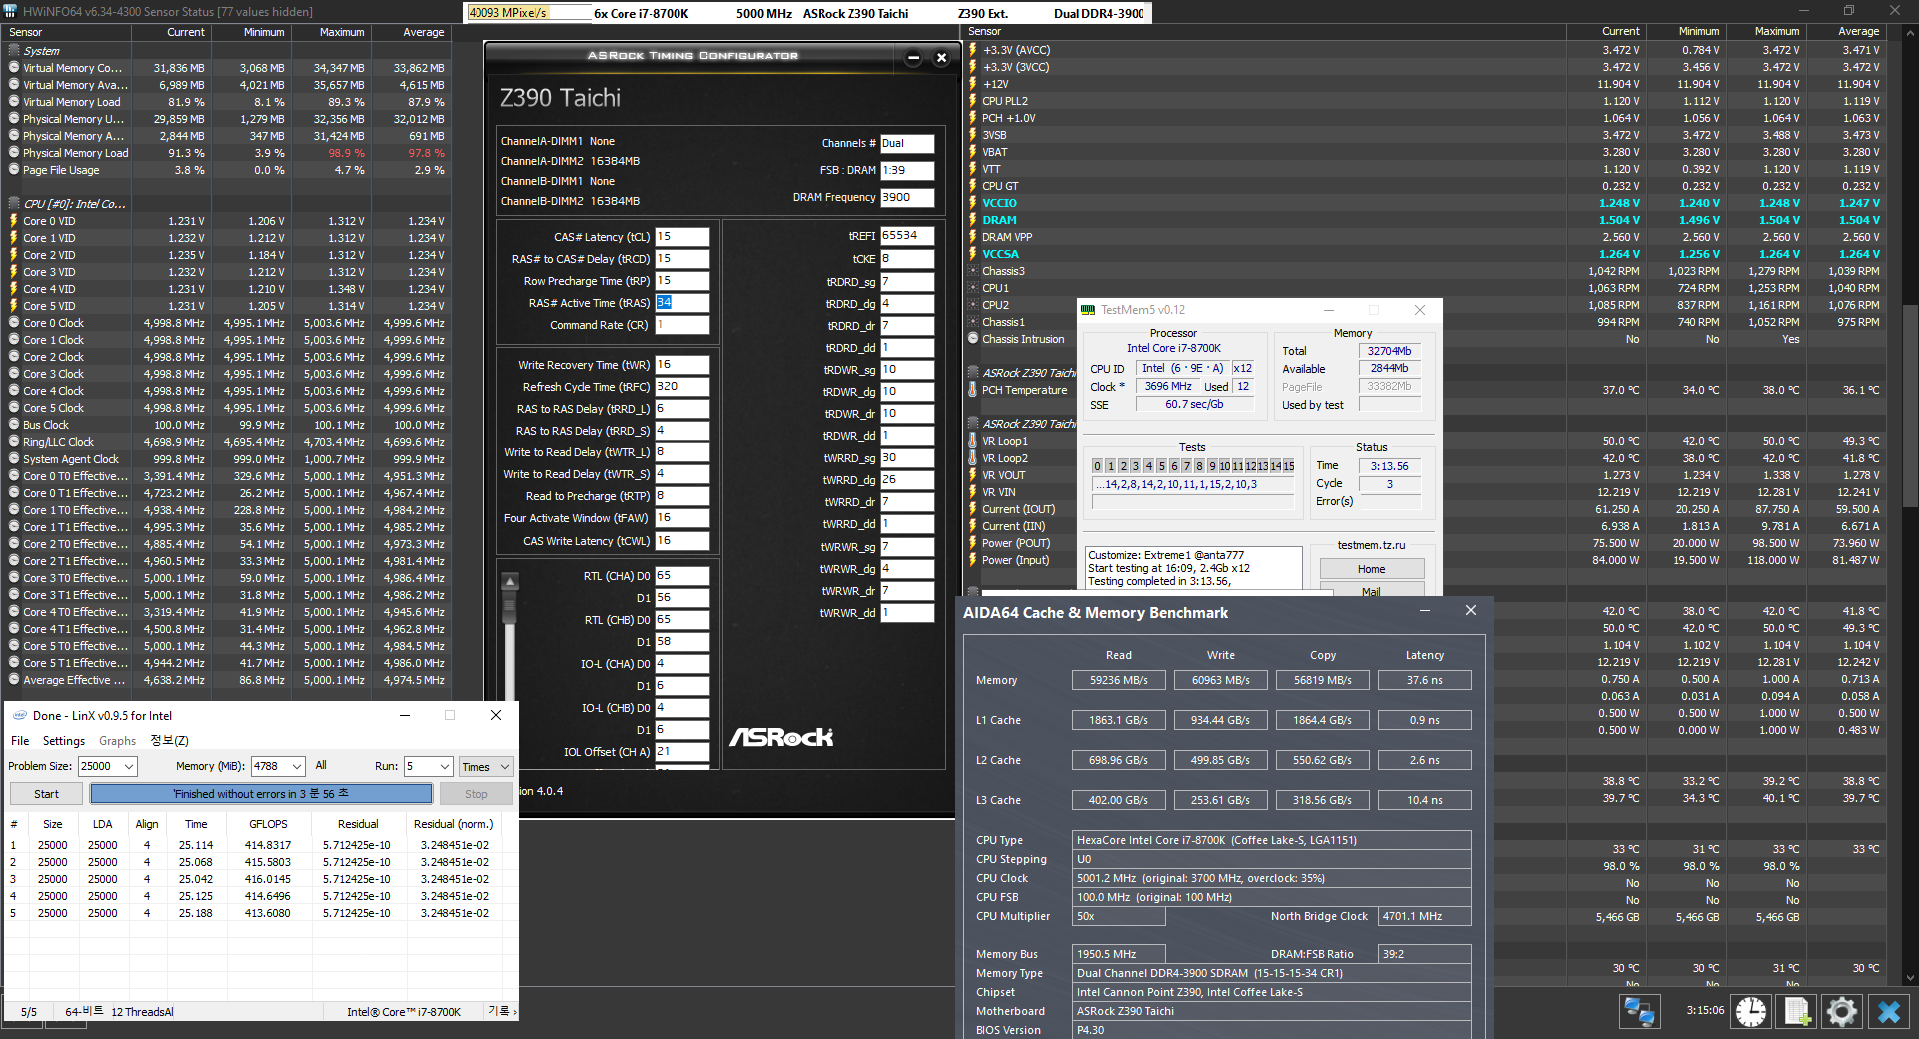The width and height of the screenshot is (1919, 1039).
Task: Click icon beside Page File Usage sensor
Action: point(14,169)
